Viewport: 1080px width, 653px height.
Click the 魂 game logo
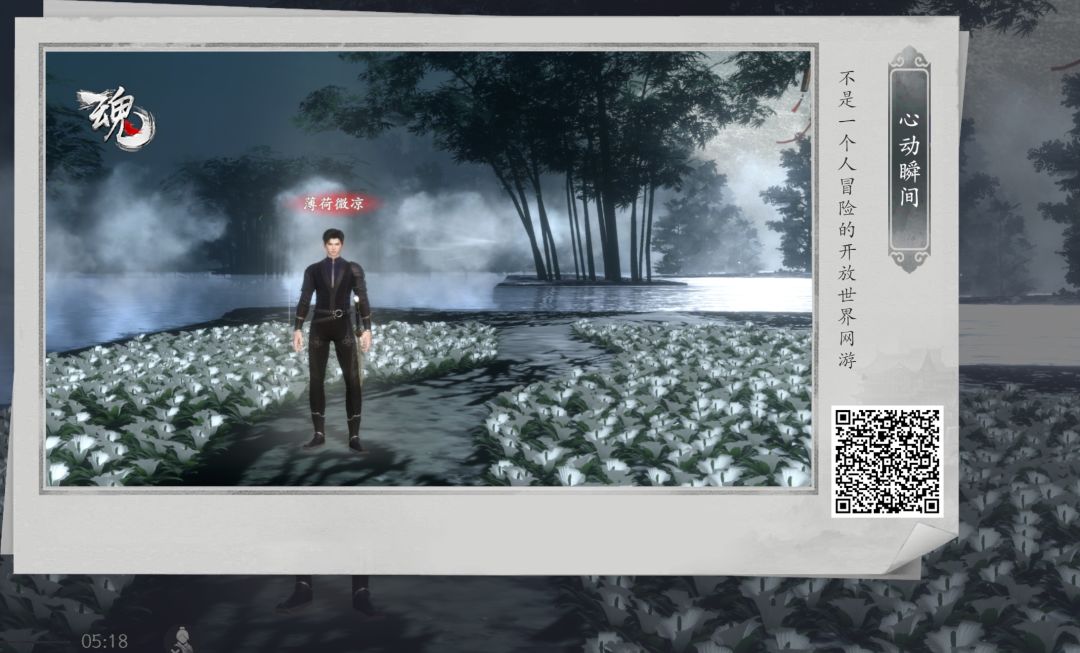point(117,117)
